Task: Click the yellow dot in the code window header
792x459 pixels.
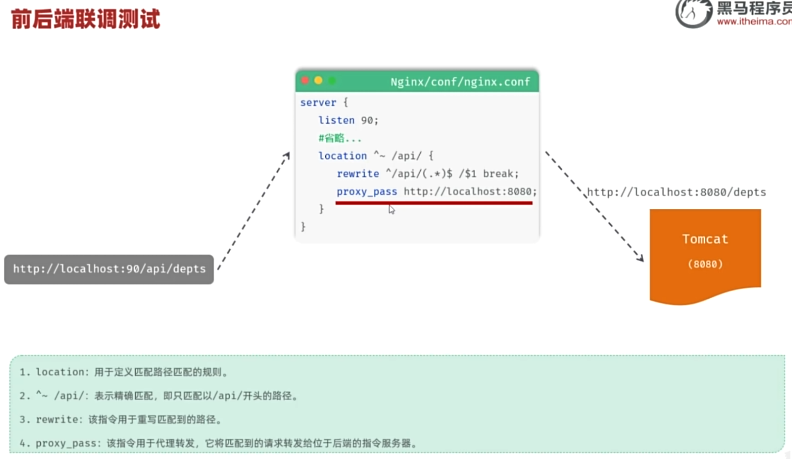Action: 318,80
